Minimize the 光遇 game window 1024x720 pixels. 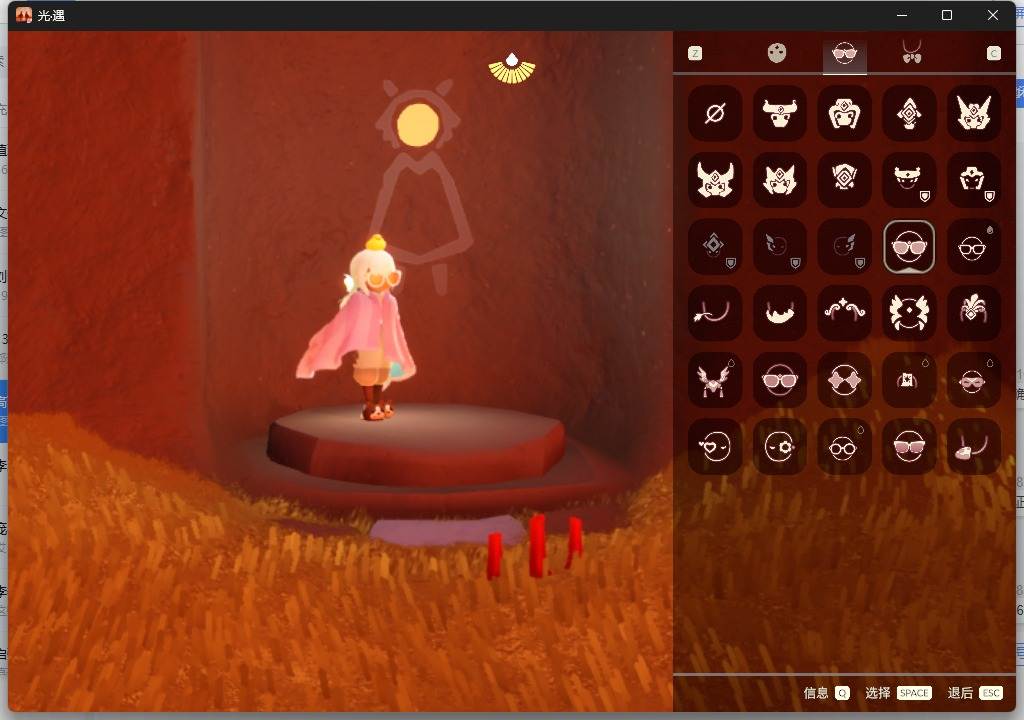point(903,15)
